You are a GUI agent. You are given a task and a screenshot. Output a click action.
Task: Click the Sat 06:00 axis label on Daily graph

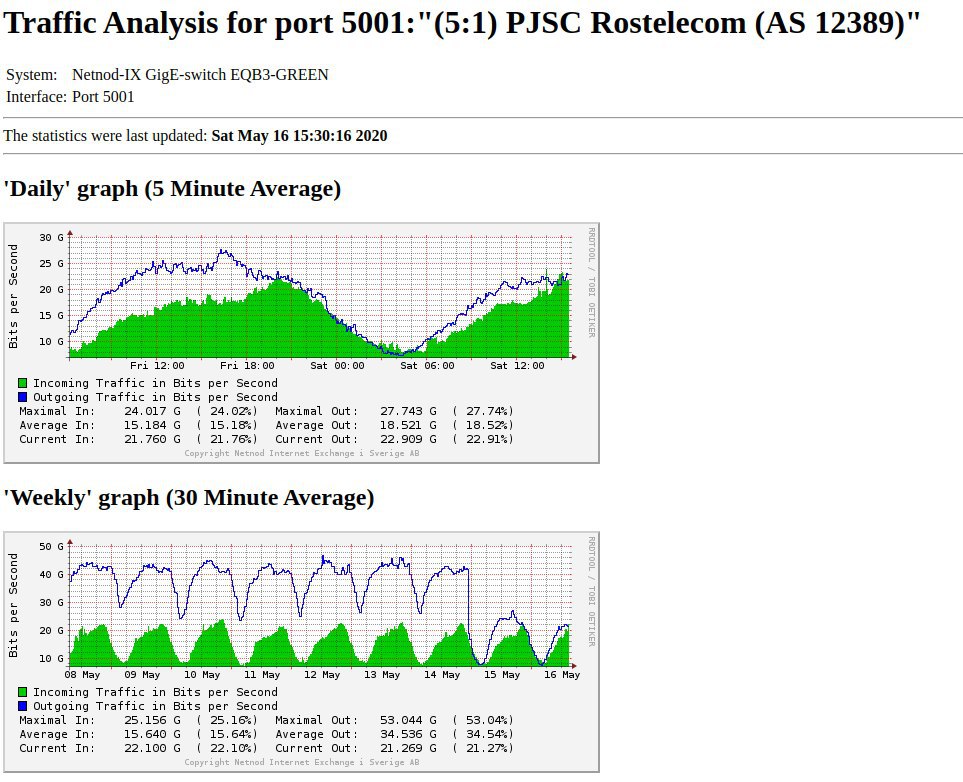pyautogui.click(x=427, y=366)
